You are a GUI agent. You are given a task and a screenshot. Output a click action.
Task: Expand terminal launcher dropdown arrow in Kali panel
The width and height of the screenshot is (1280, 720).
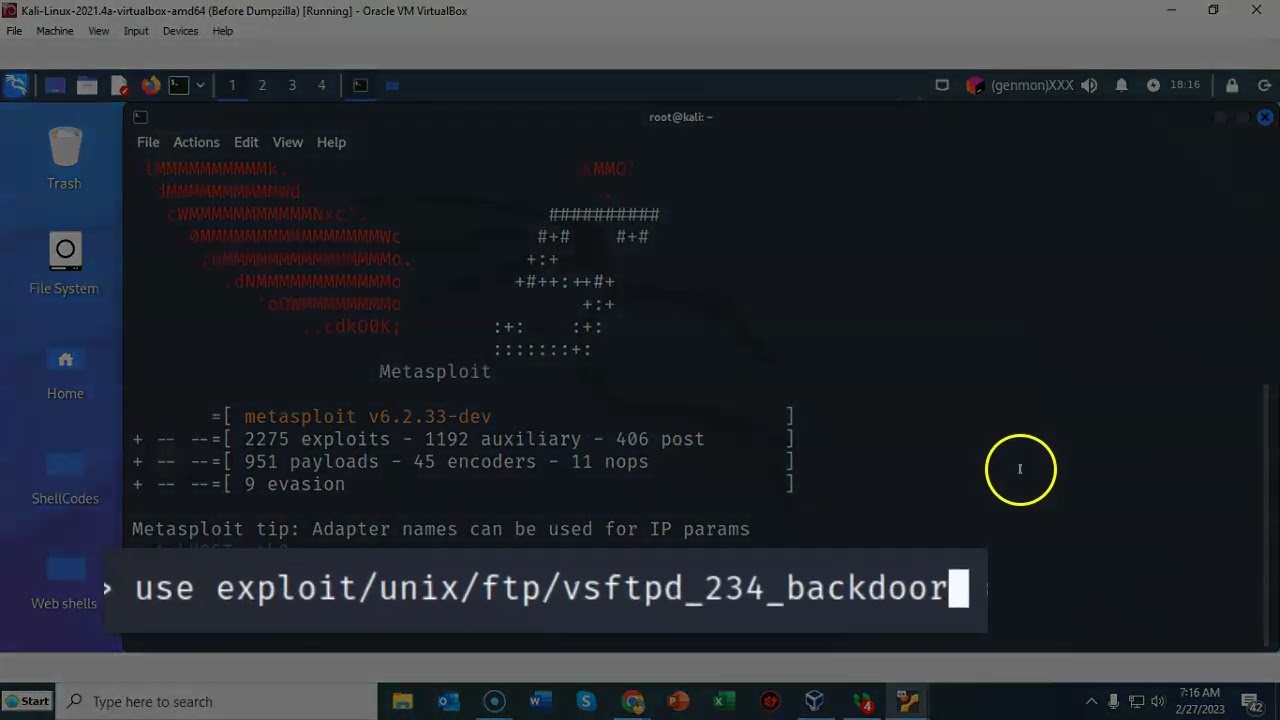[200, 86]
